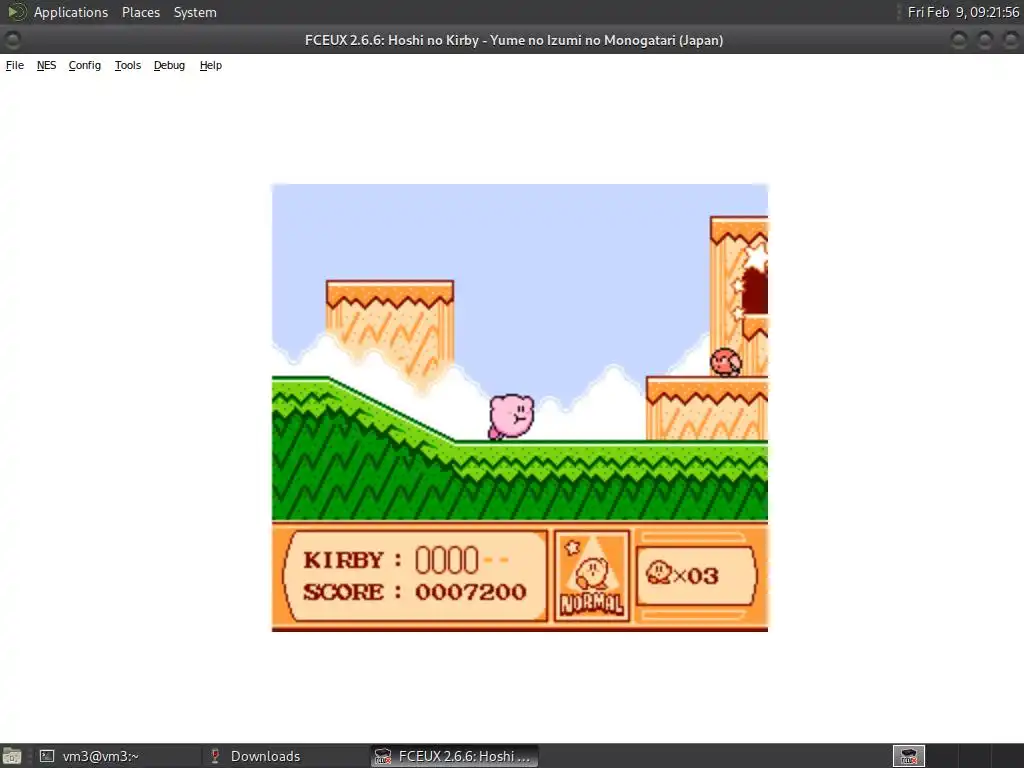Open the System menu in top panel
Image resolution: width=1024 pixels, height=768 pixels.
(195, 12)
